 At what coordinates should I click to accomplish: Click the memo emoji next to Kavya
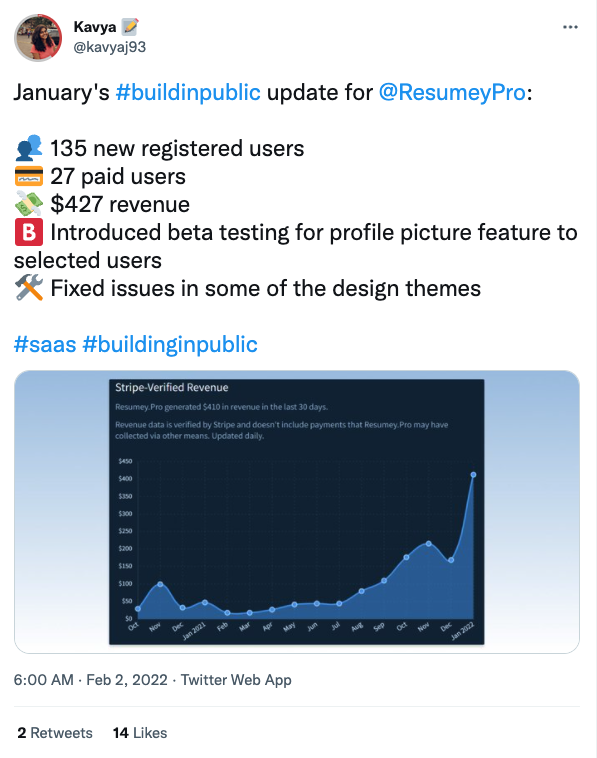point(129,27)
